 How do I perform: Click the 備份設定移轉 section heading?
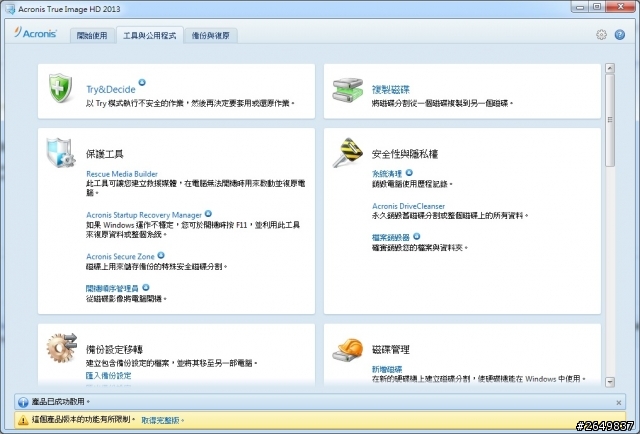pos(114,349)
